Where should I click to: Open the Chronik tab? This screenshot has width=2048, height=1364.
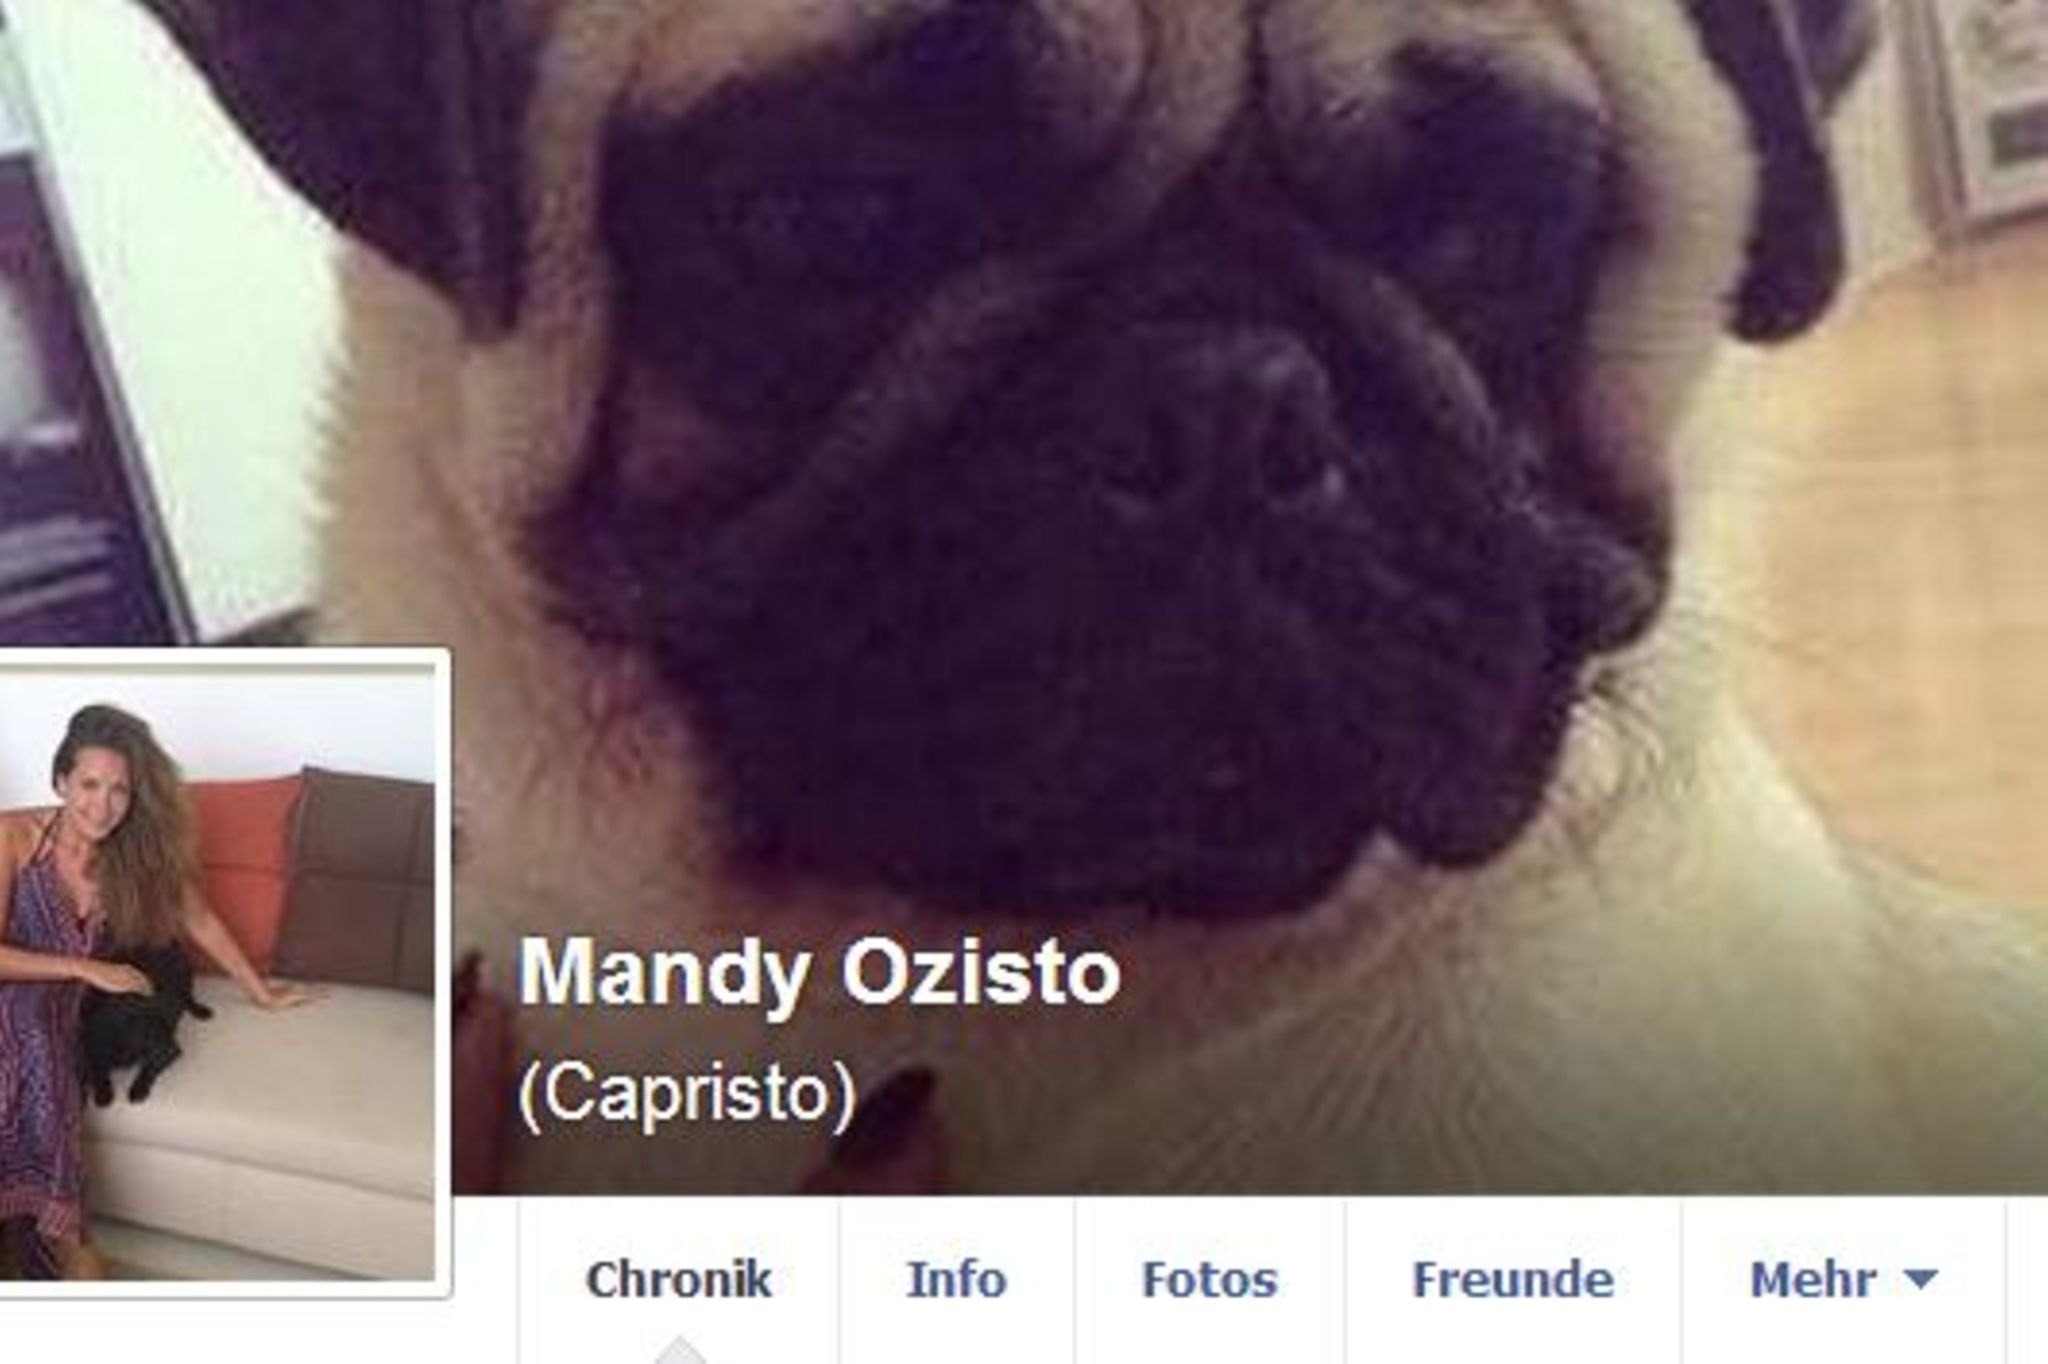click(679, 1279)
